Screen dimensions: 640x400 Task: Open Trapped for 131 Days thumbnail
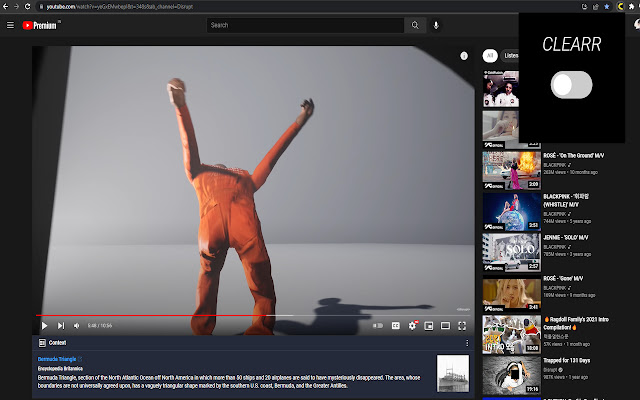(x=511, y=376)
